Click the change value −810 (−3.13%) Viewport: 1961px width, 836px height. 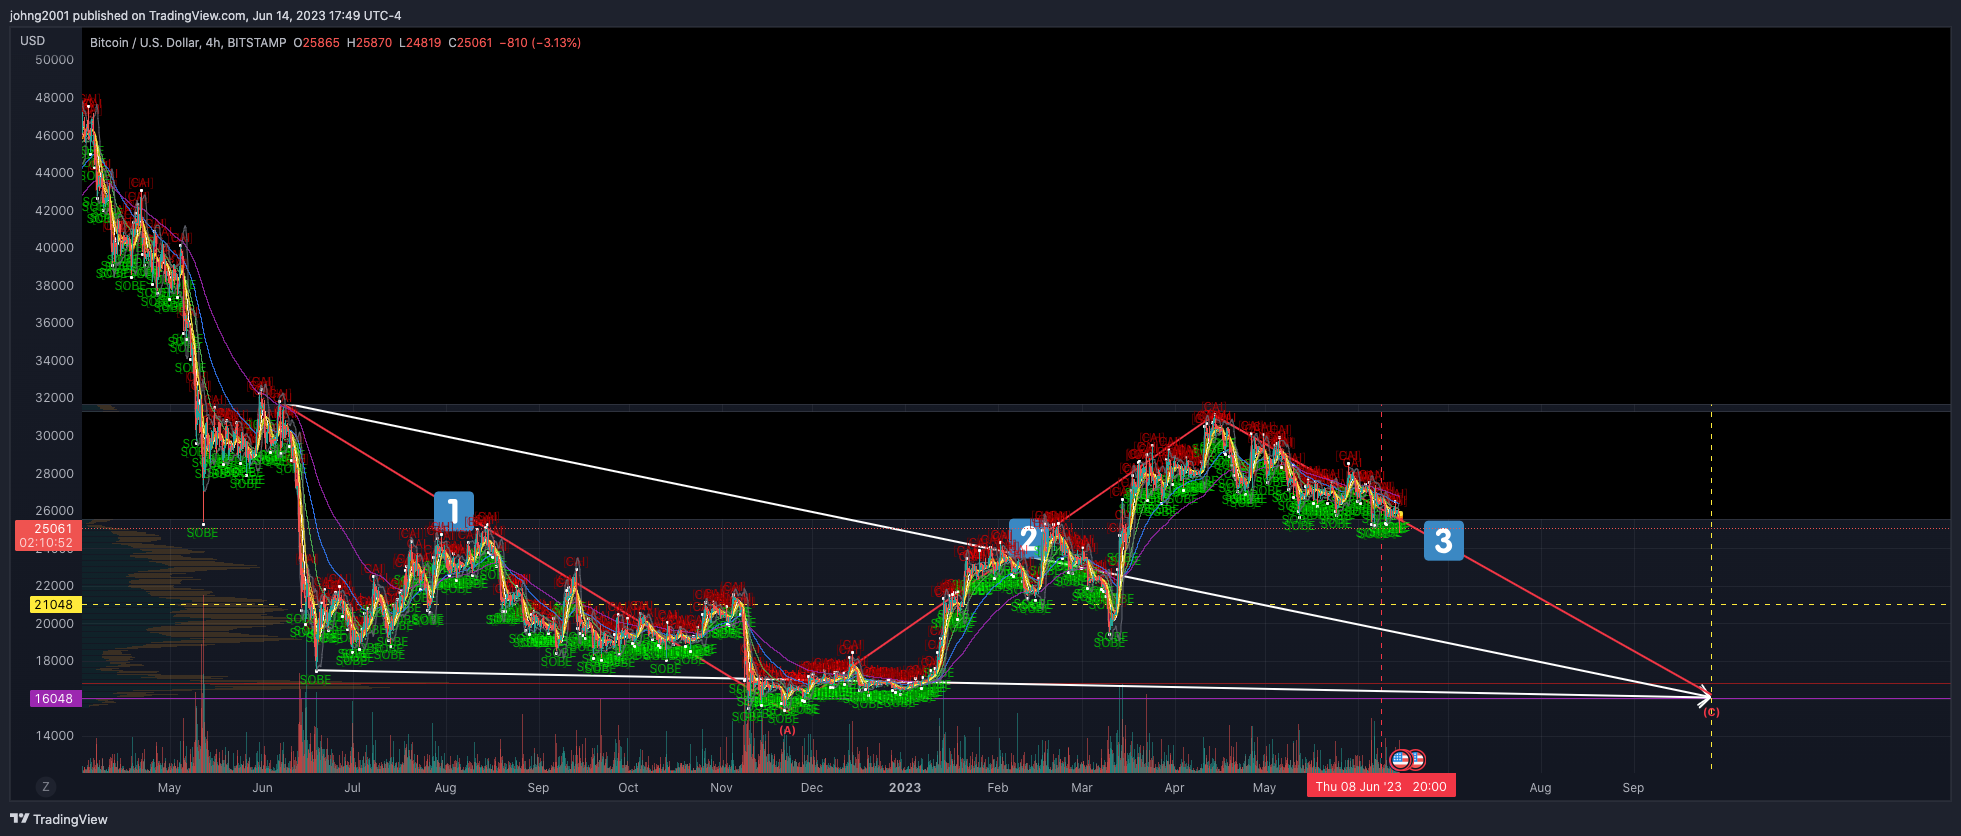pos(540,43)
